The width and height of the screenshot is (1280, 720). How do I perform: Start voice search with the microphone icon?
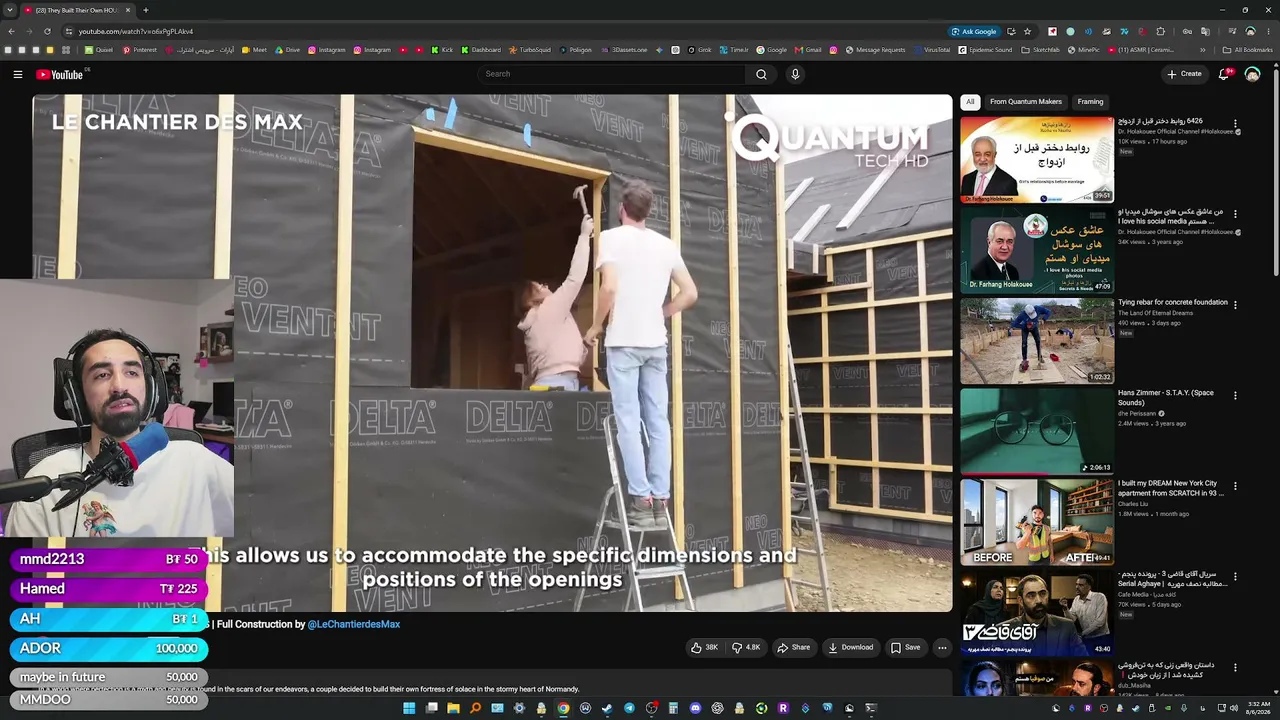(795, 74)
